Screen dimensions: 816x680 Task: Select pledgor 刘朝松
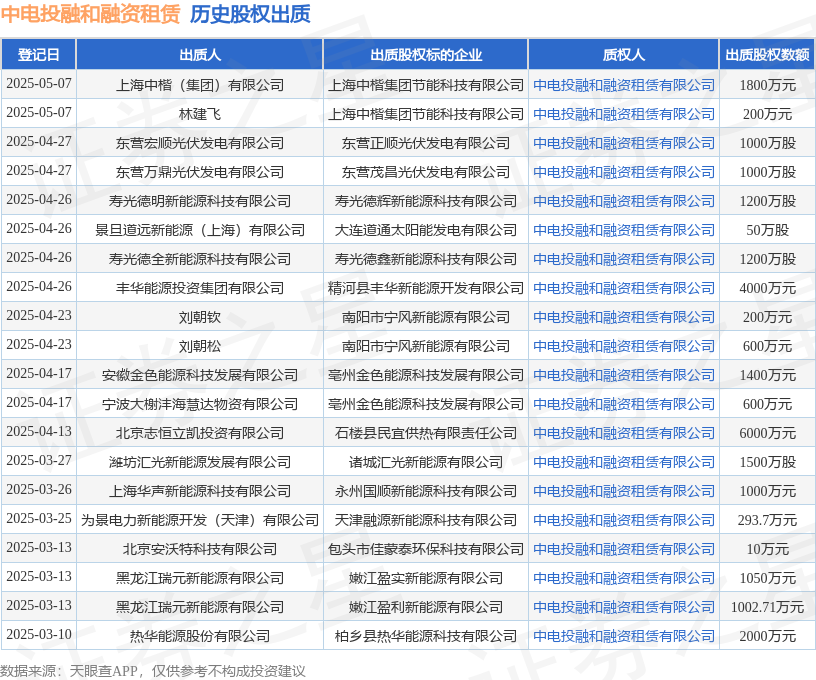pos(200,346)
